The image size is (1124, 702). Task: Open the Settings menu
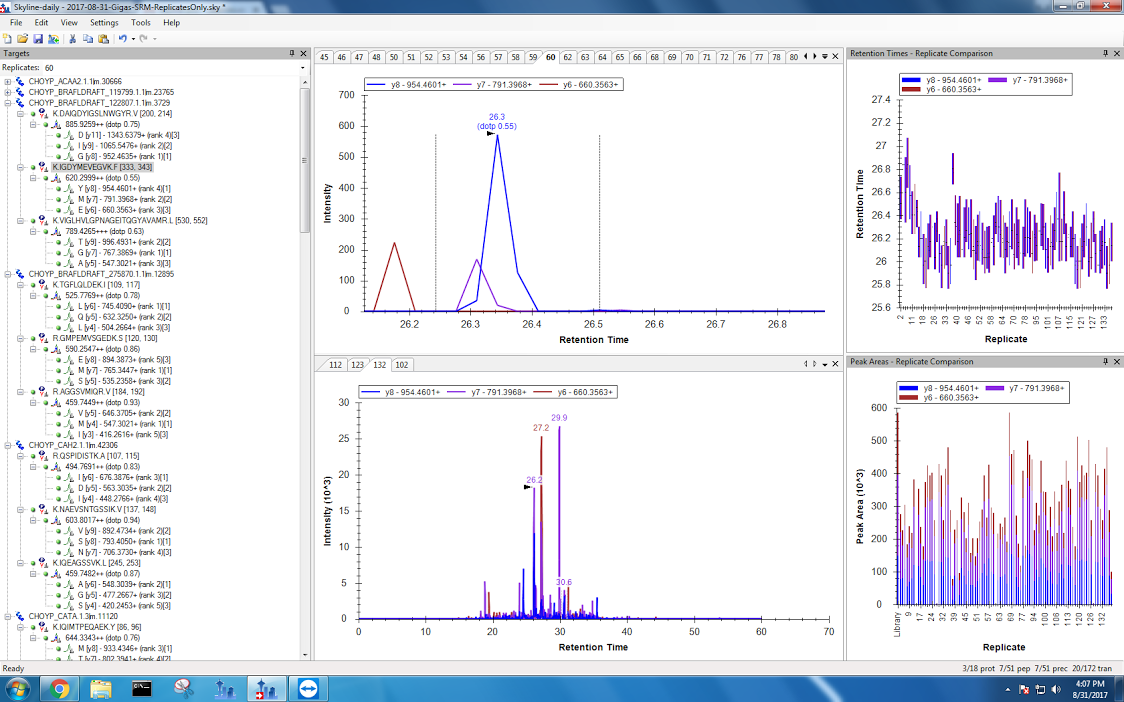103,22
